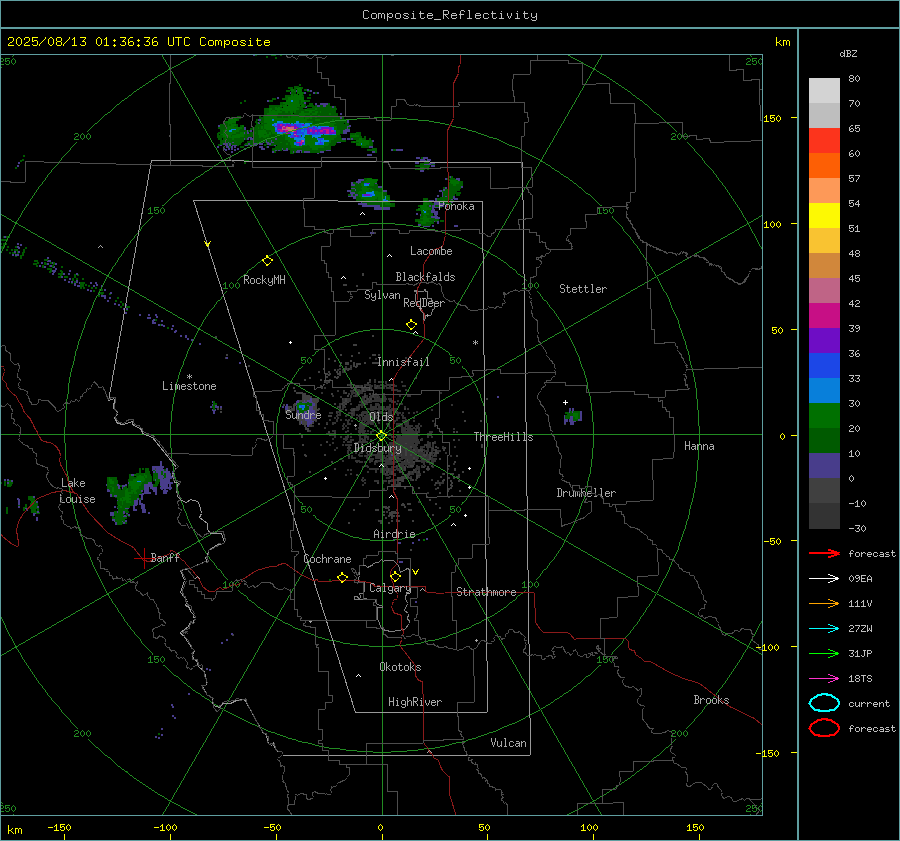
Task: Click the Okotoks town label
Action: [400, 667]
